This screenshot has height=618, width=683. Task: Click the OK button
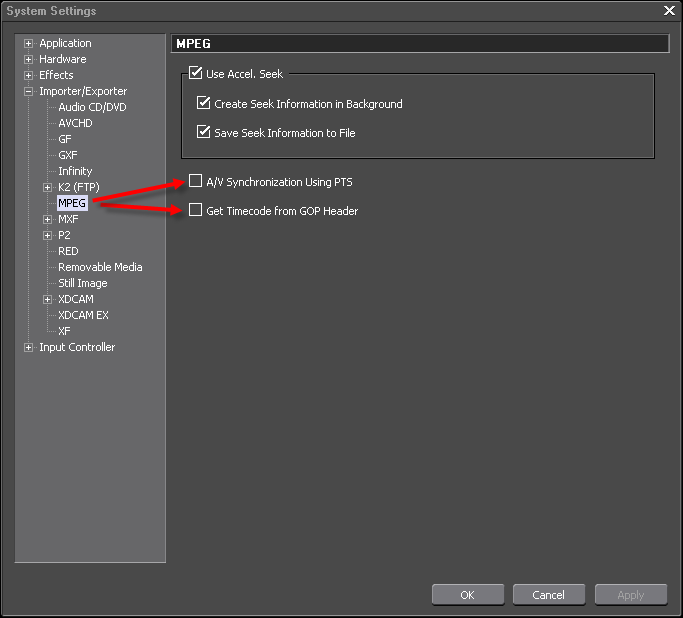[x=467, y=595]
